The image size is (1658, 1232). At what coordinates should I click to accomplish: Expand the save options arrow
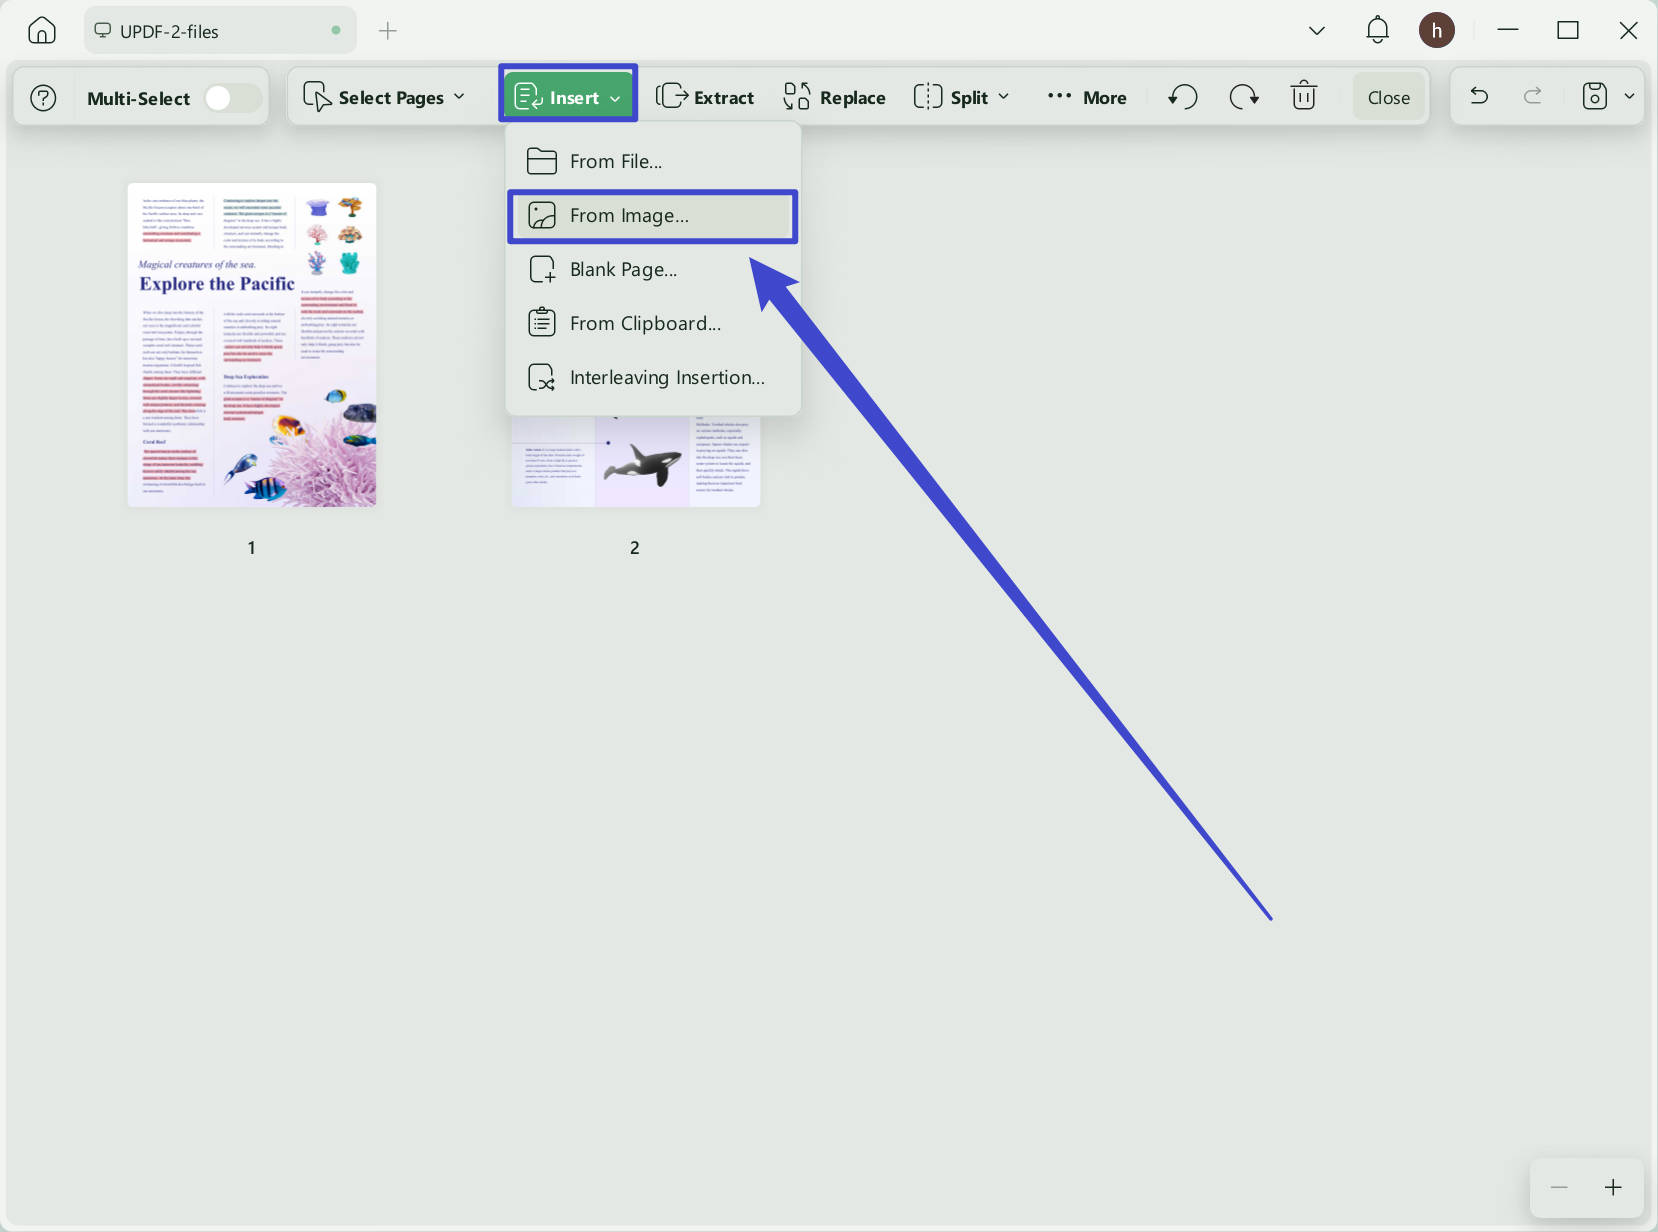pos(1629,97)
